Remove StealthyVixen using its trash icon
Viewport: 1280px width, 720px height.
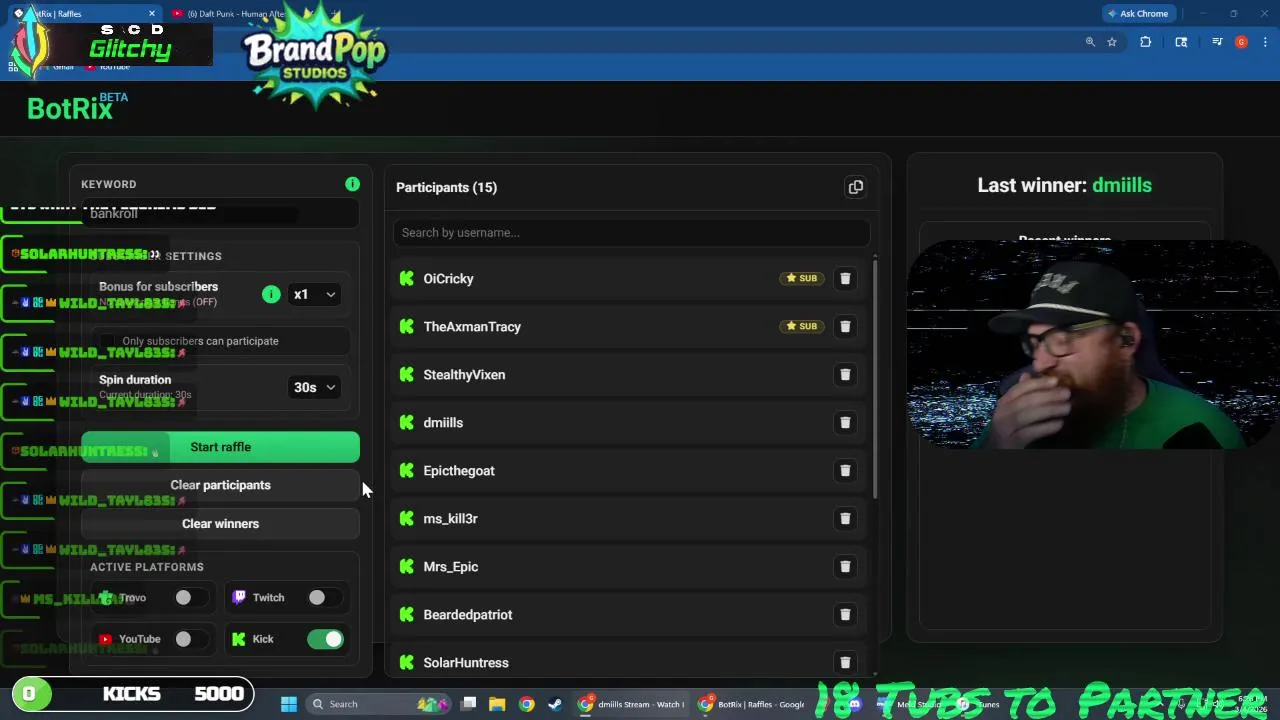pos(845,375)
